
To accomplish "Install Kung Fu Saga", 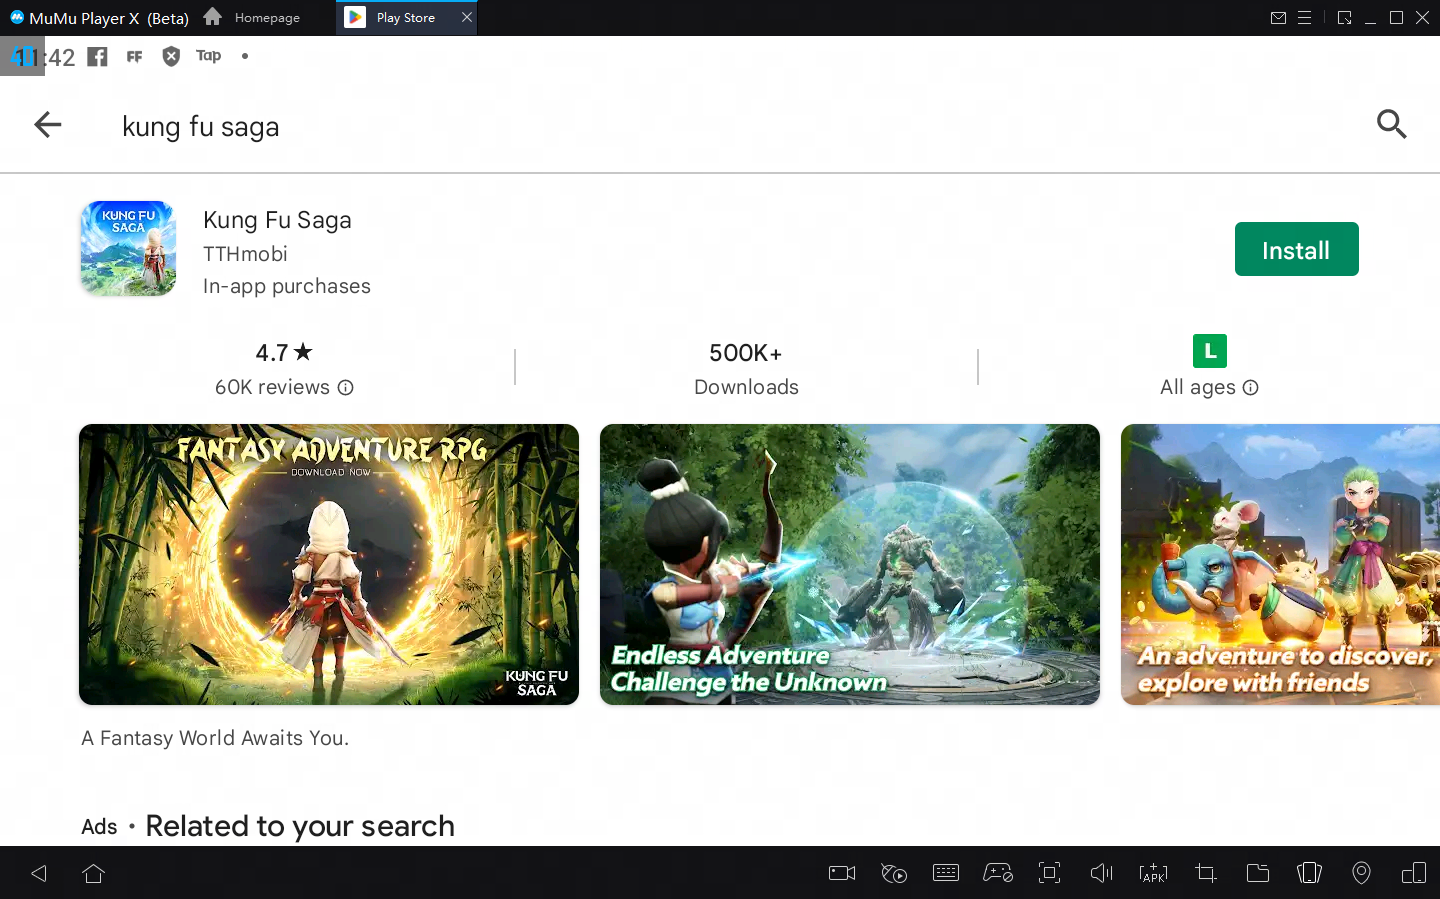I will (x=1296, y=249).
